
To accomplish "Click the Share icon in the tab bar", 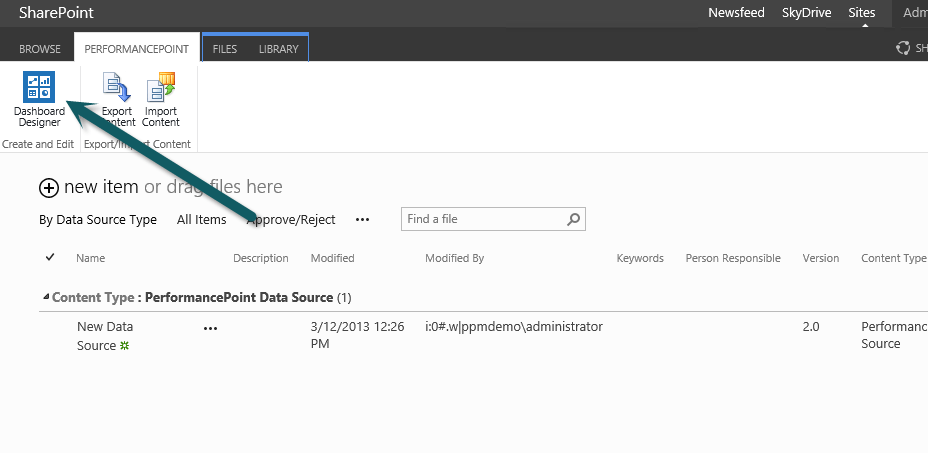I will coord(903,49).
